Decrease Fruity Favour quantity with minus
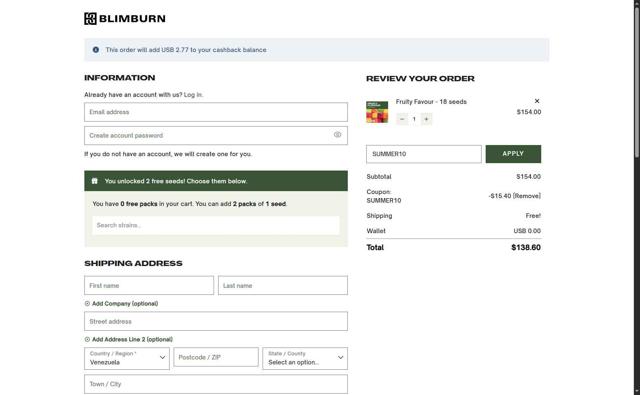This screenshot has width=640, height=395. [x=402, y=119]
